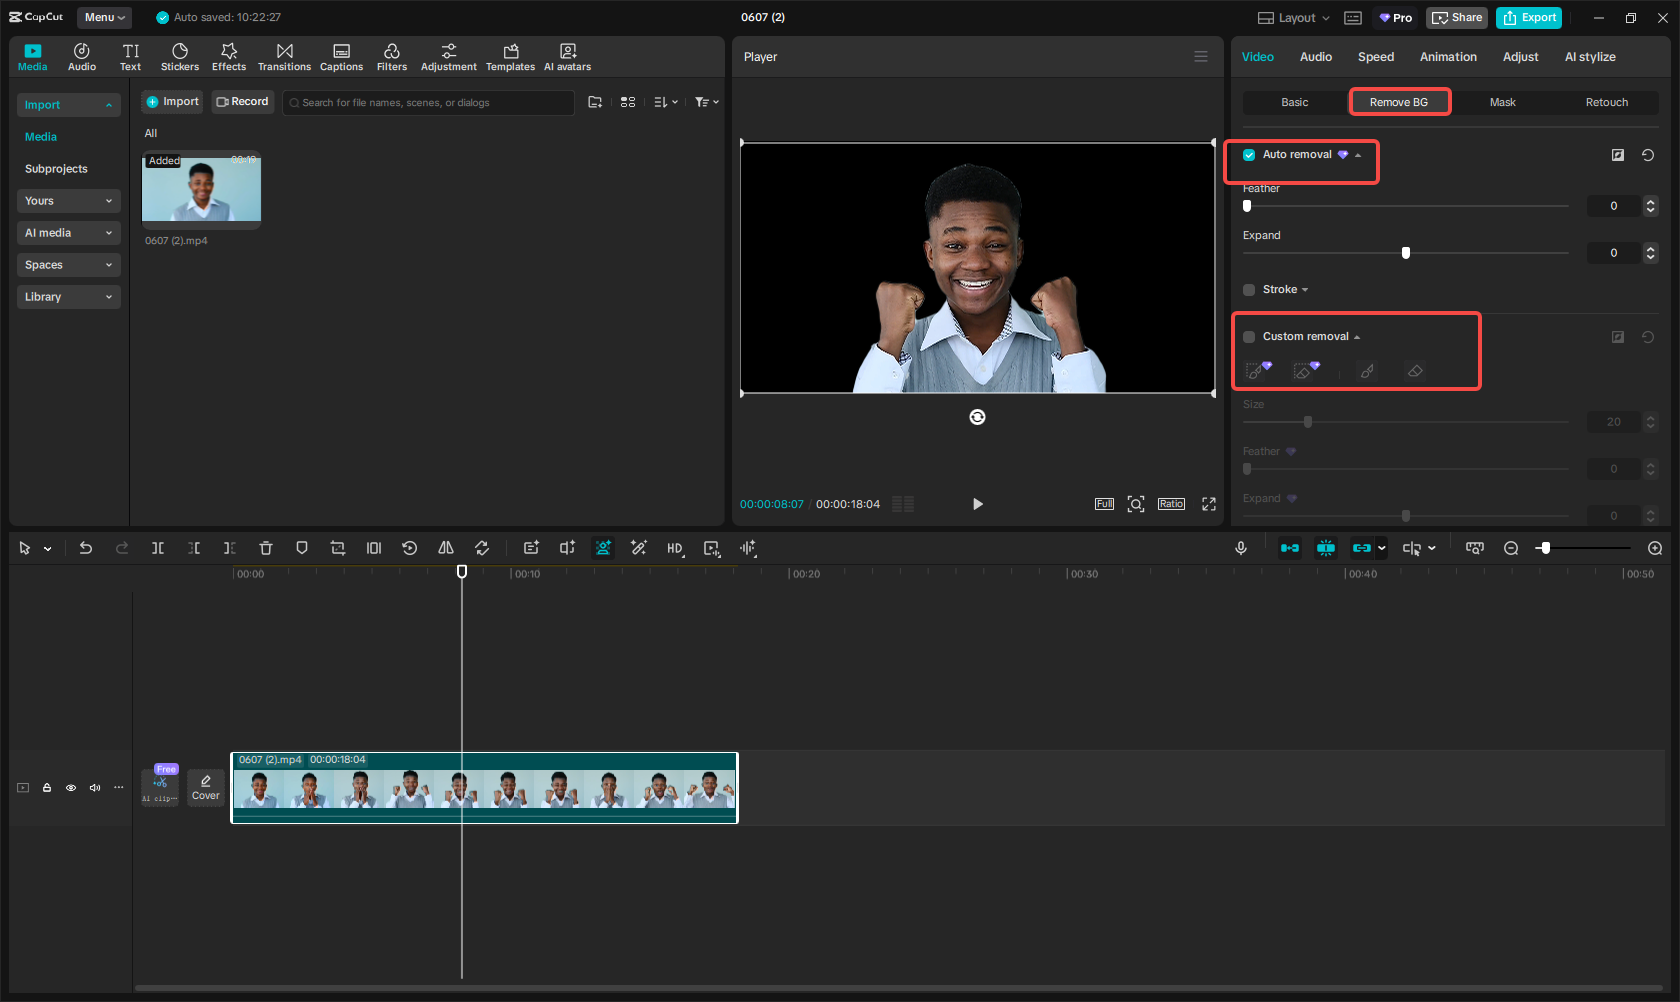Screen dimensions: 1680x1002
Task: Switch to the Animation tab
Action: click(x=1447, y=57)
